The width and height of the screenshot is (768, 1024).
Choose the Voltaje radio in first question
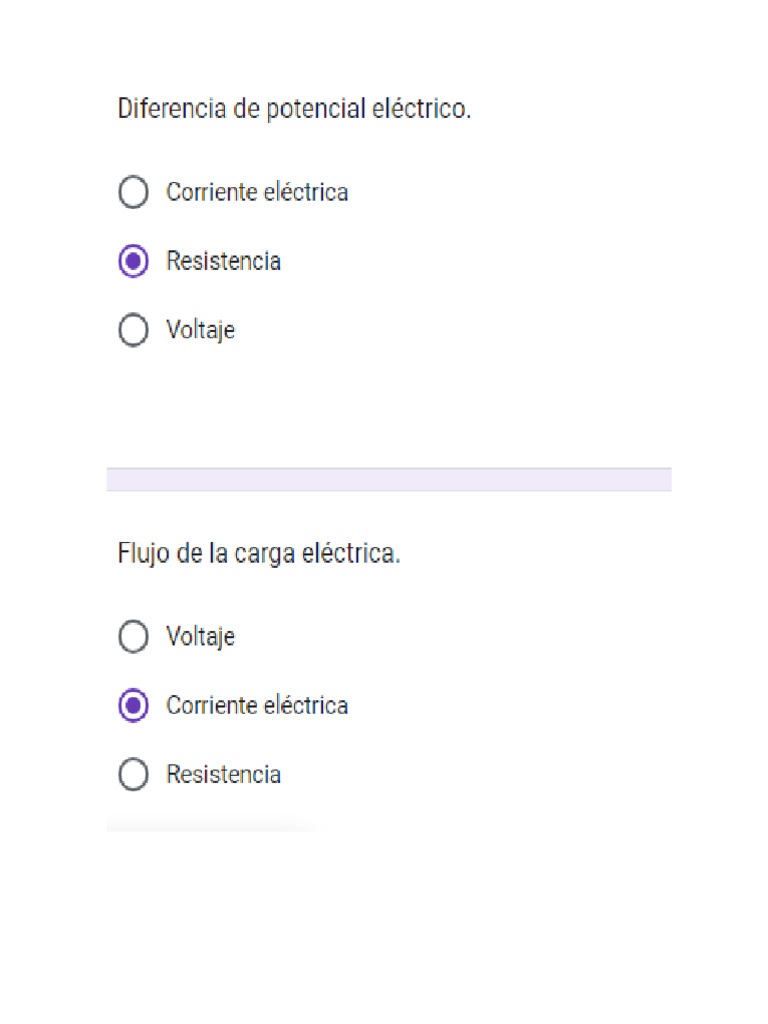coord(133,330)
